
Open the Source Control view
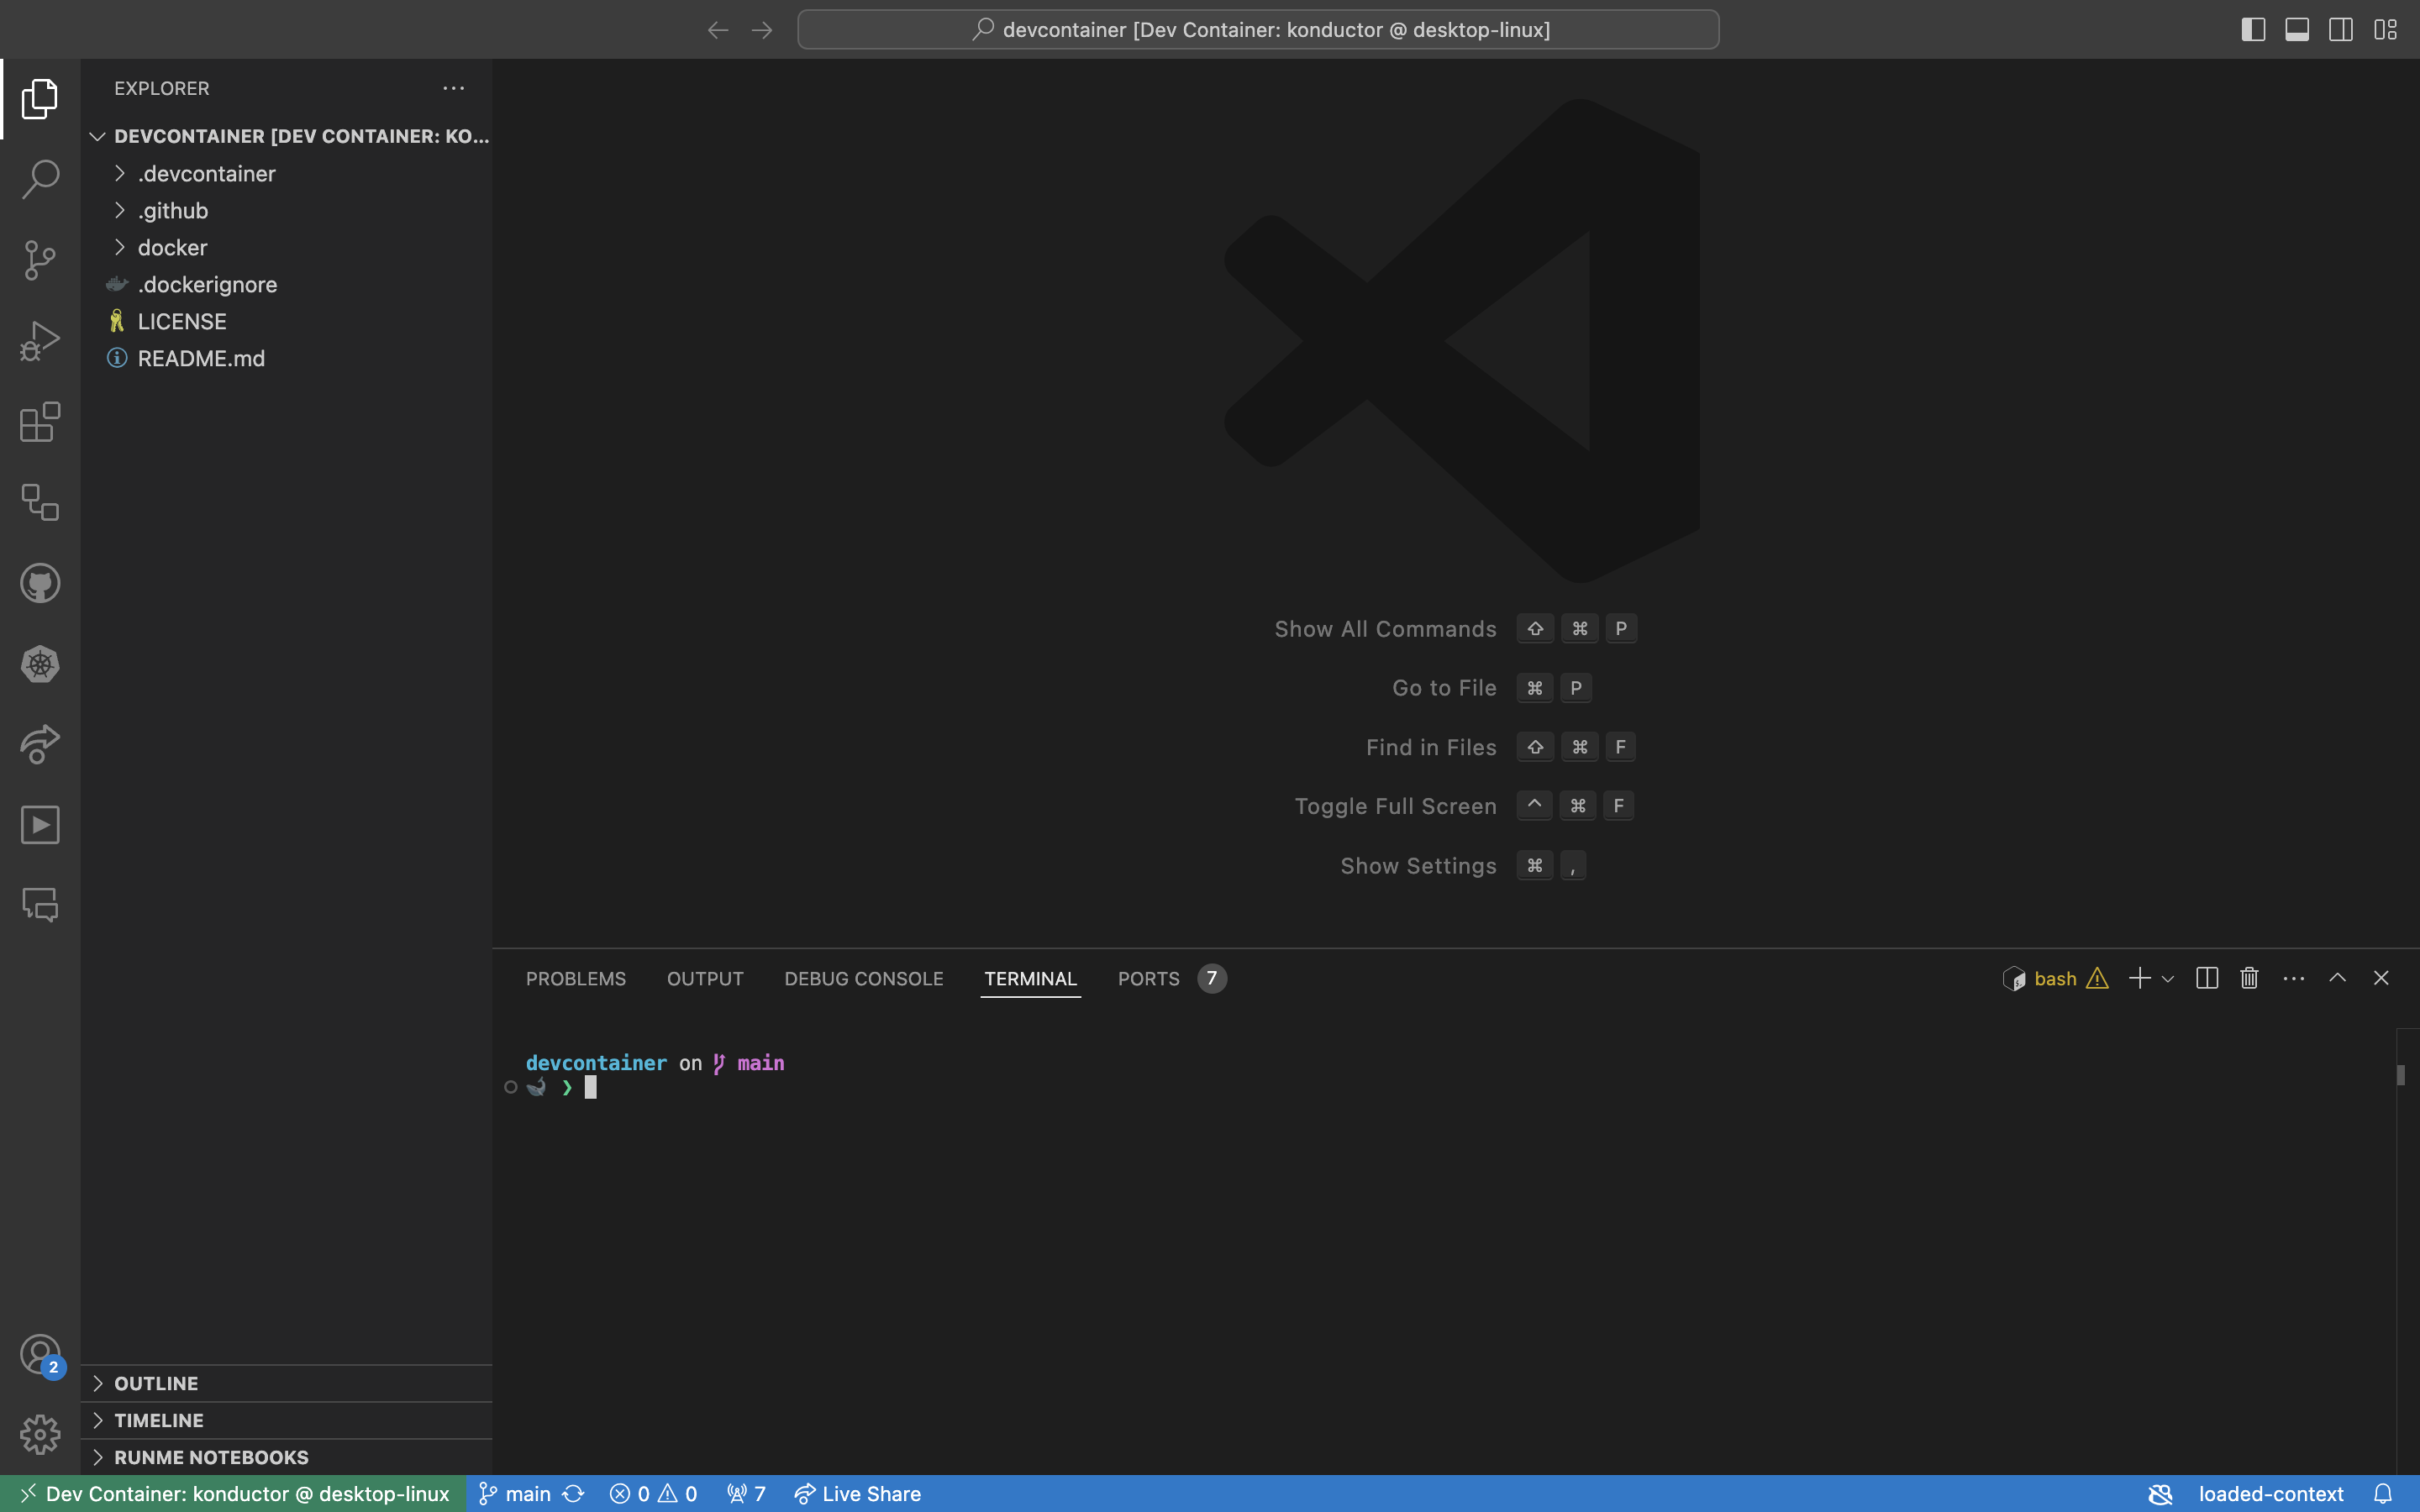[40, 260]
